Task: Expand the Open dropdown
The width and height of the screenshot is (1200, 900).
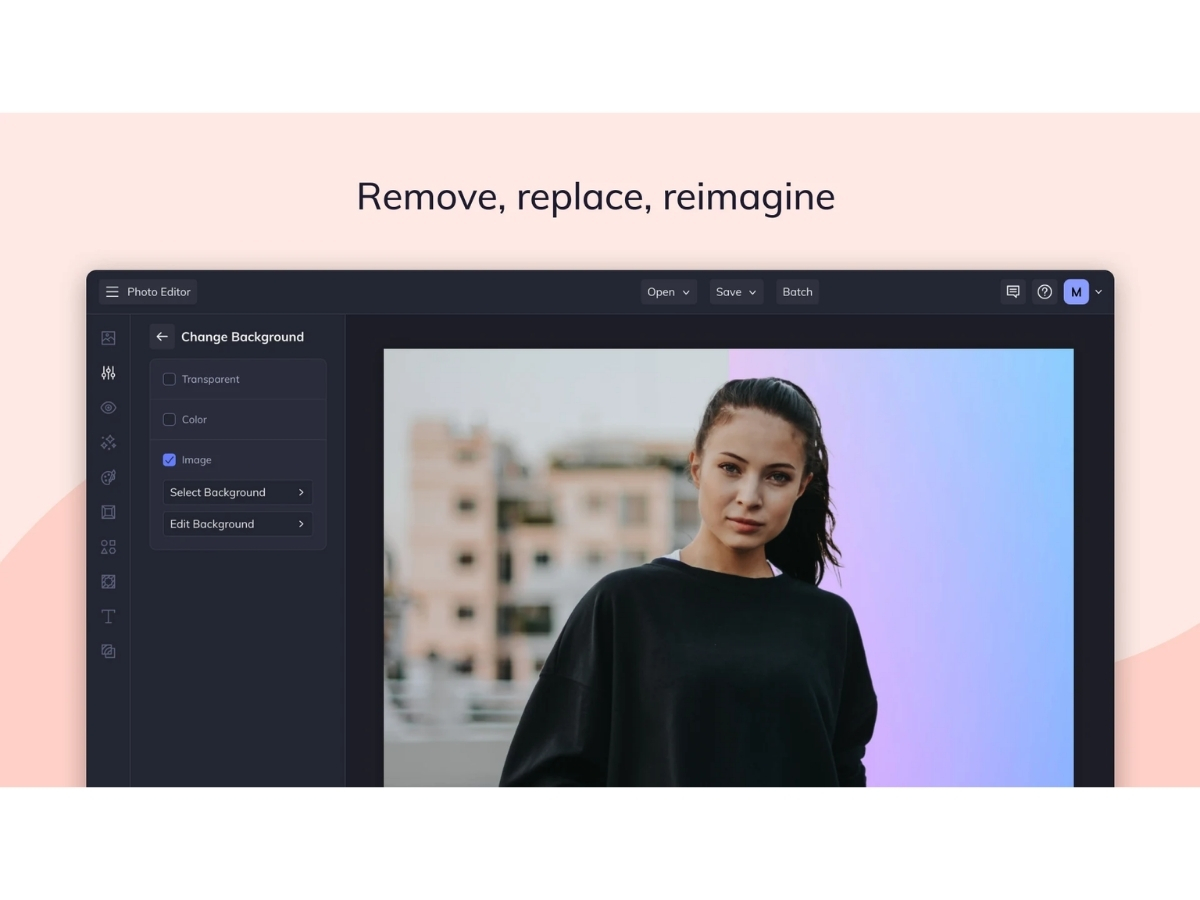Action: 669,292
